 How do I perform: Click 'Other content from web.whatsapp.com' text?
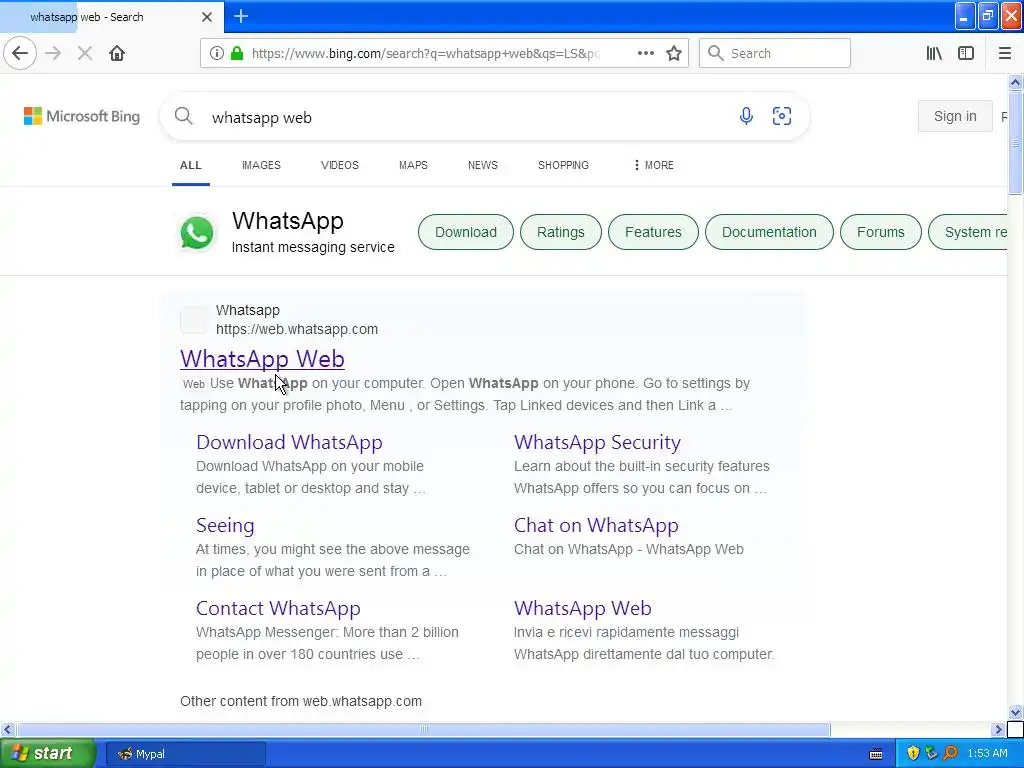tap(300, 701)
